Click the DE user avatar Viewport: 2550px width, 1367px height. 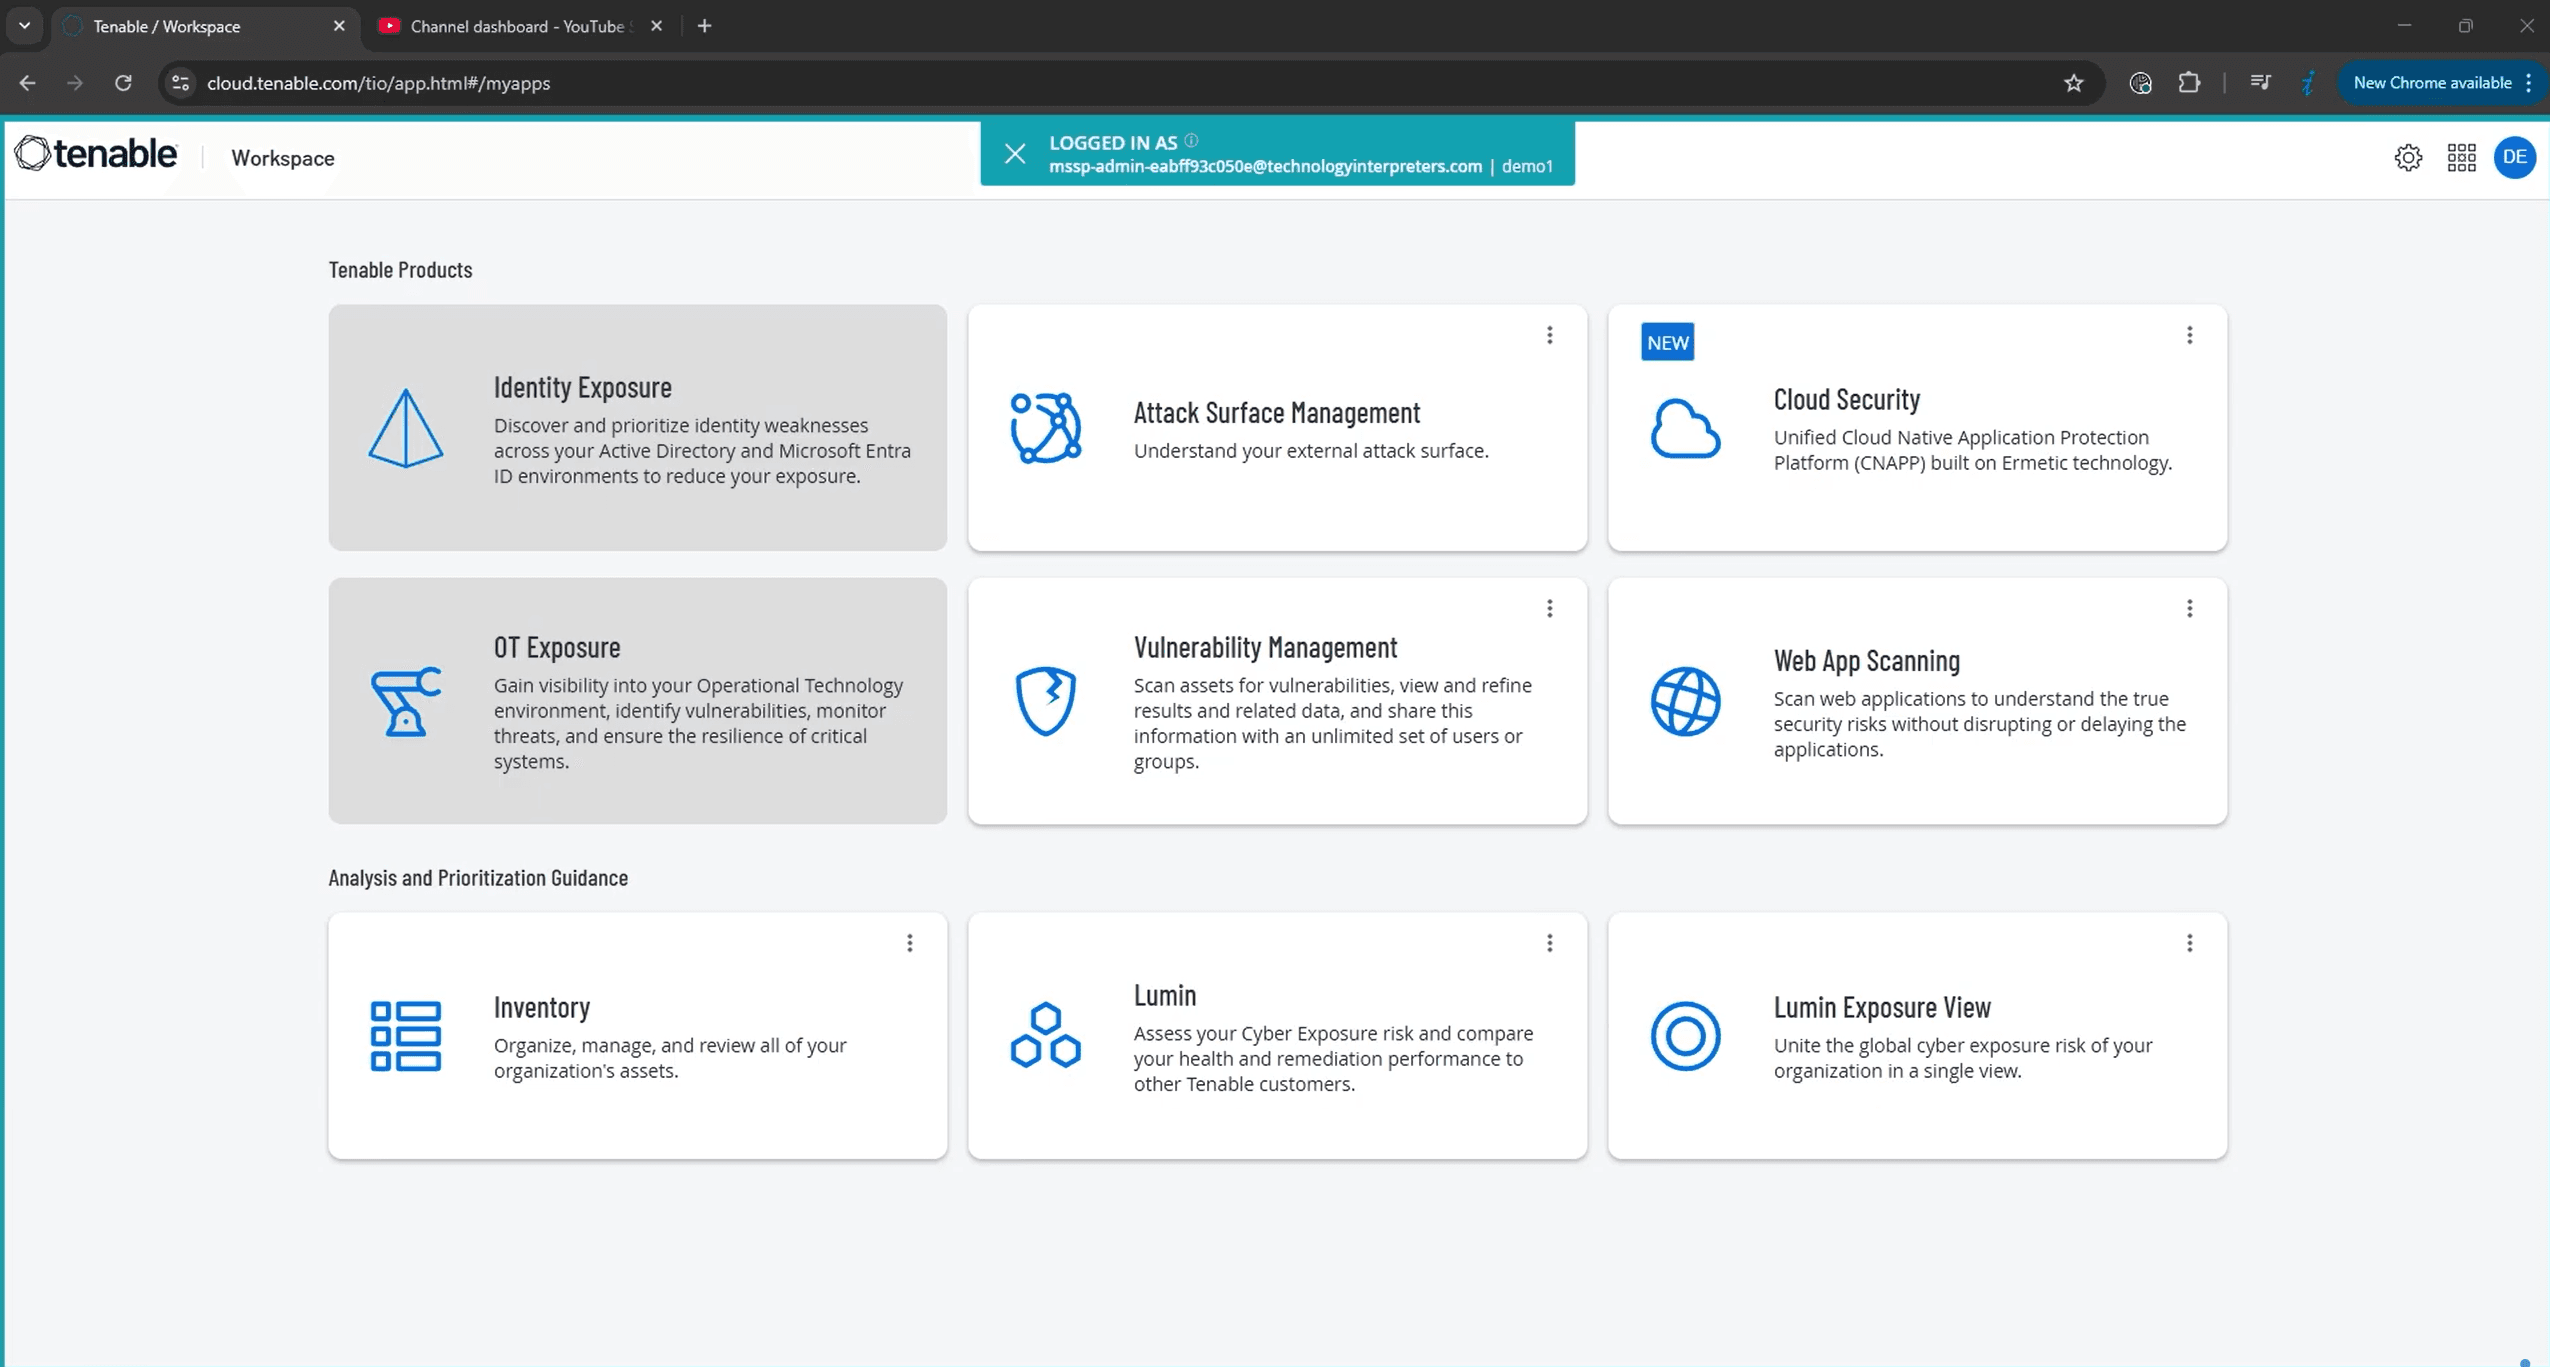2516,157
